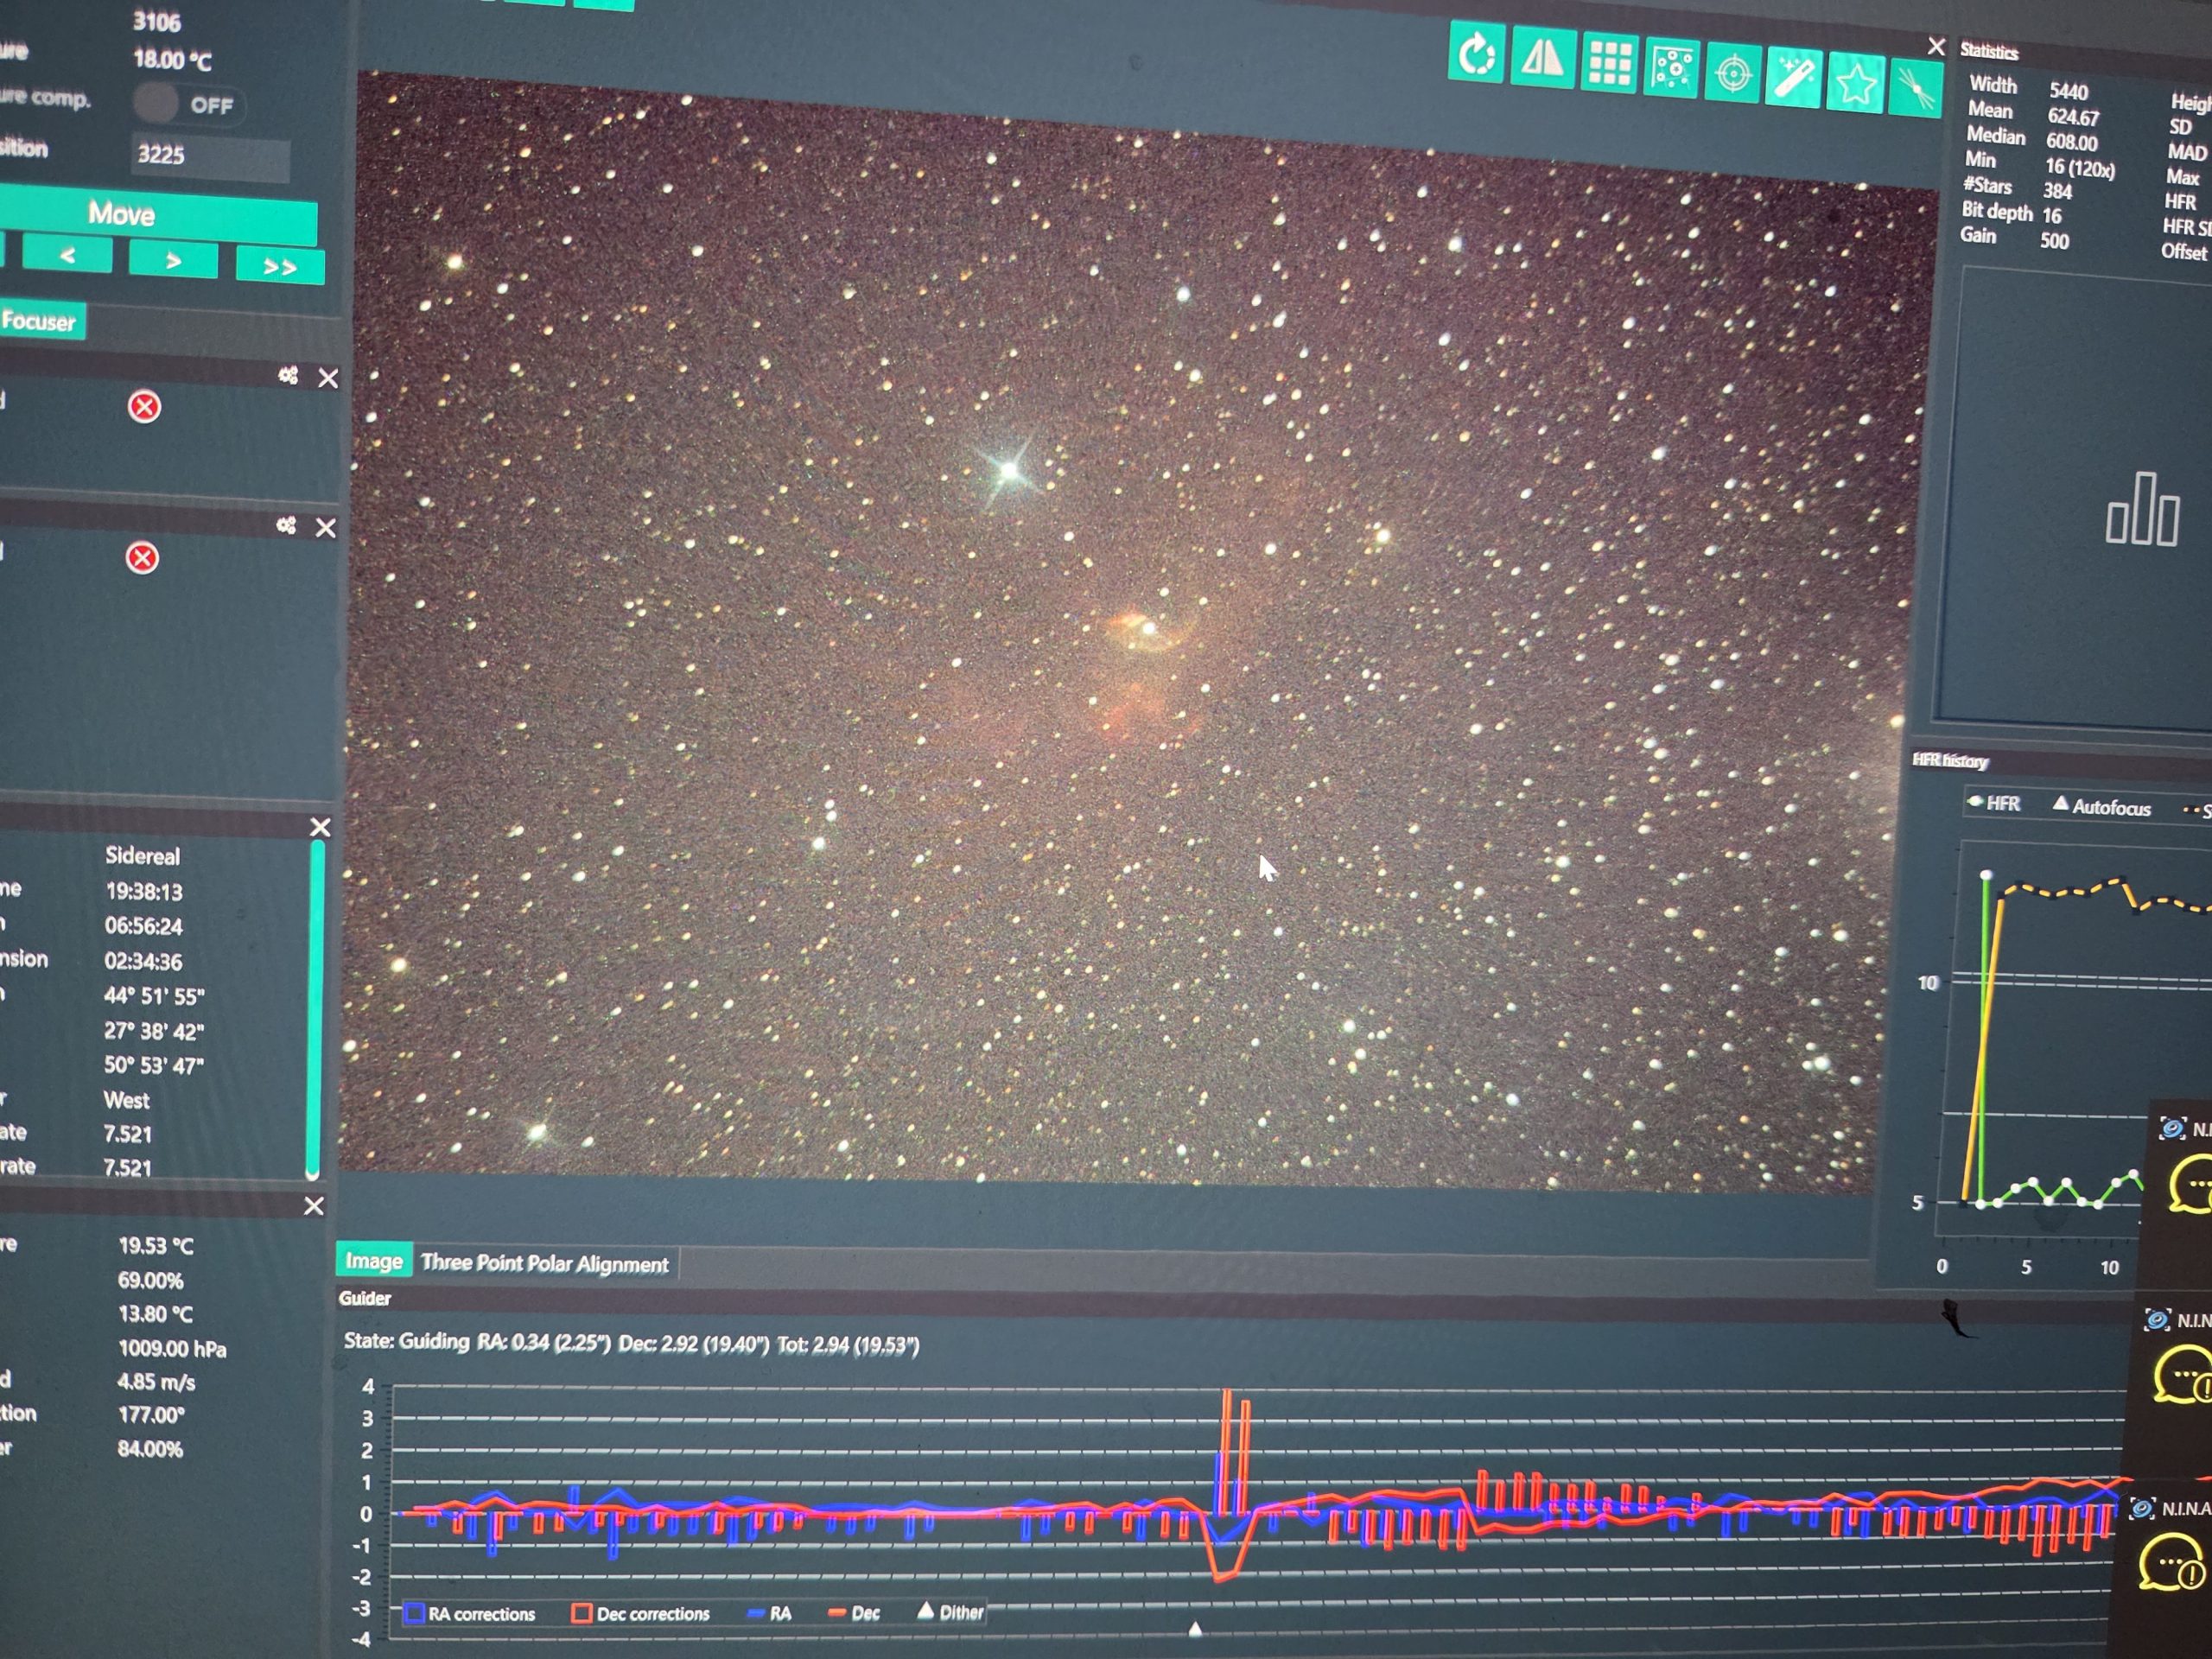Open first panel's gear settings

[x=288, y=375]
